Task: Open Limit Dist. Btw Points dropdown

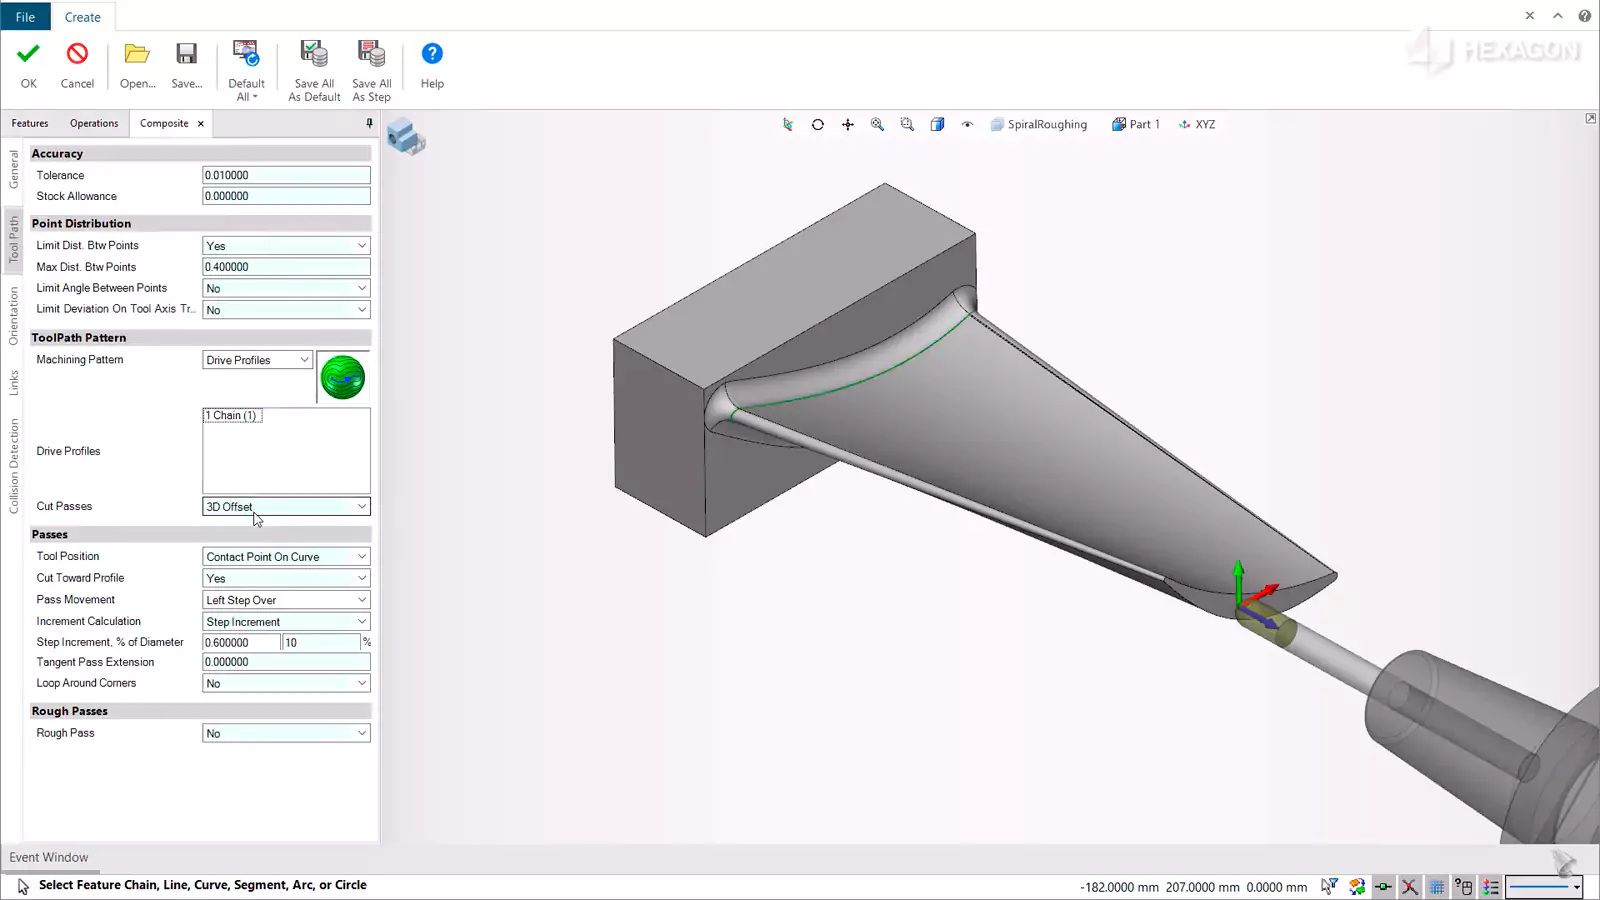Action: pos(286,246)
